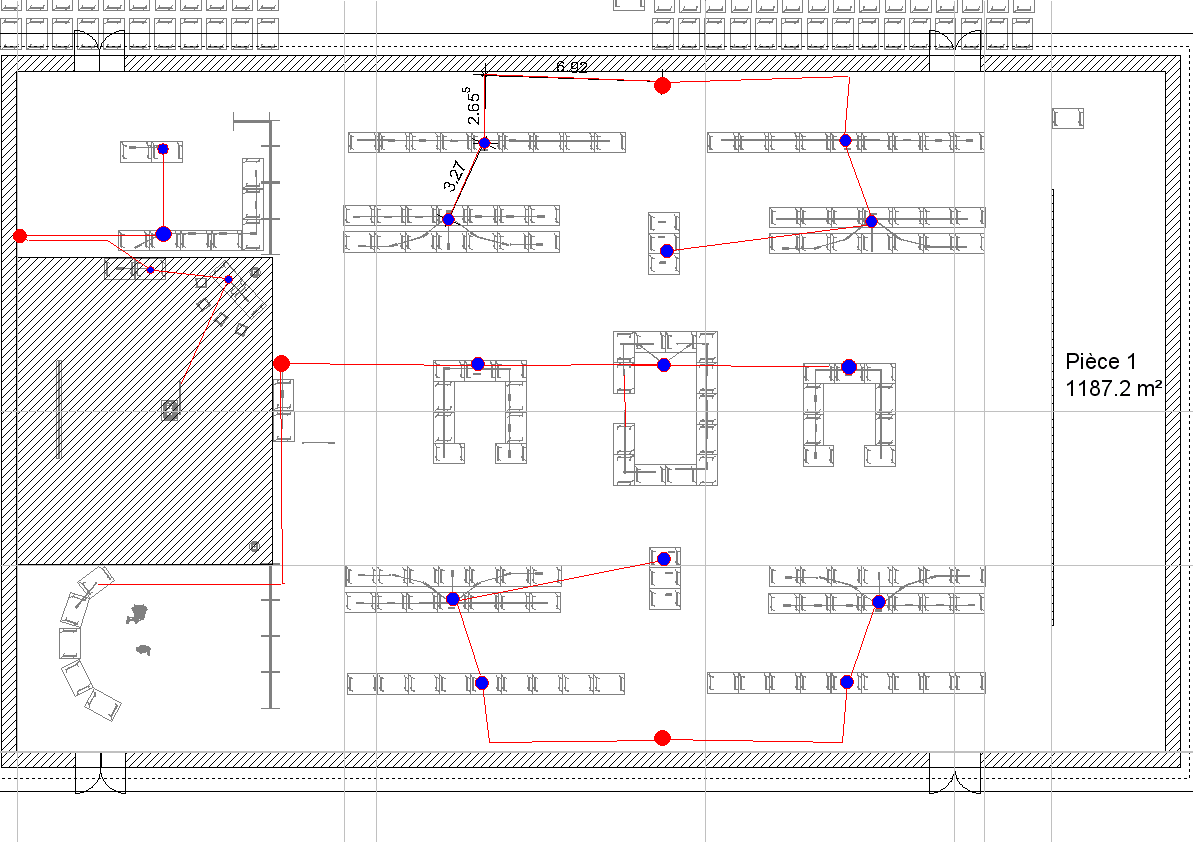Select blue node between the 2.65 and 3.27 dimensions
The image size is (1193, 842).
tap(485, 143)
